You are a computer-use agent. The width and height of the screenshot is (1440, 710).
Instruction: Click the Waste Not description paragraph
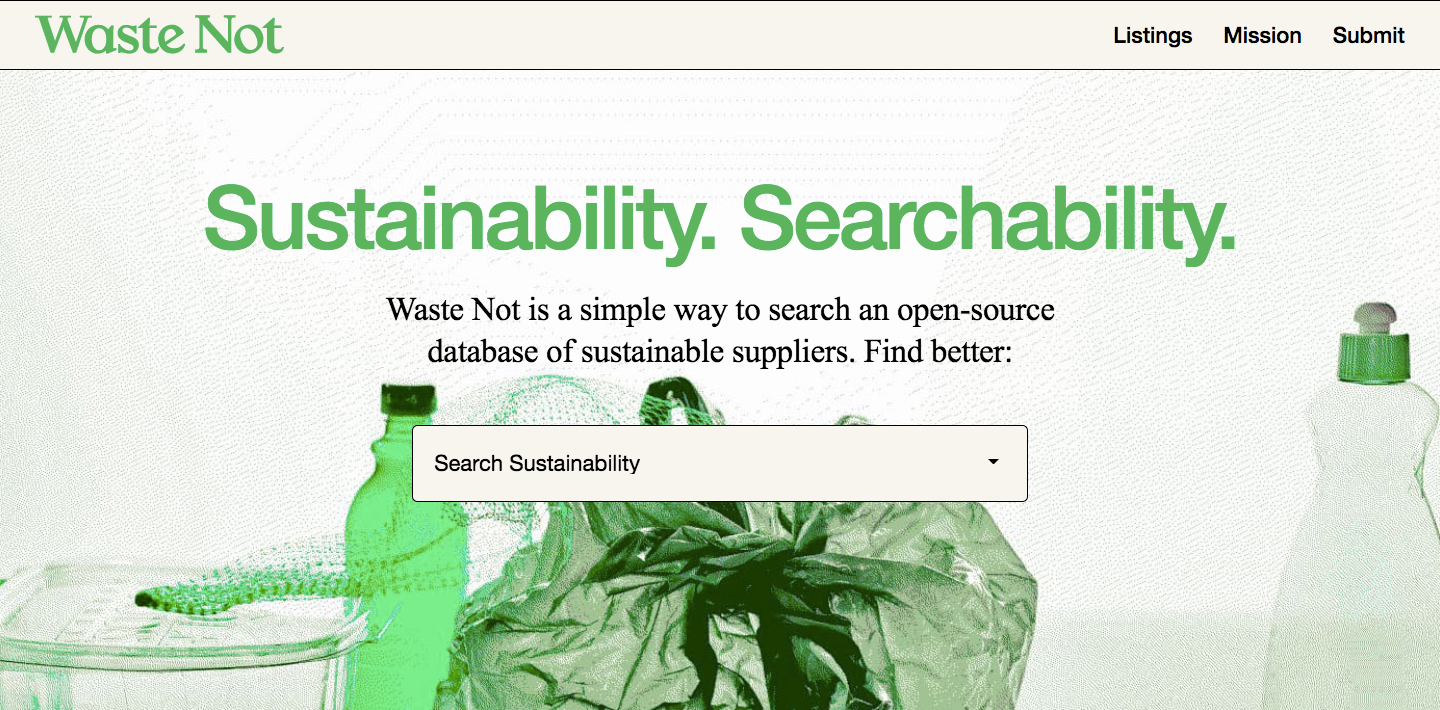(720, 330)
